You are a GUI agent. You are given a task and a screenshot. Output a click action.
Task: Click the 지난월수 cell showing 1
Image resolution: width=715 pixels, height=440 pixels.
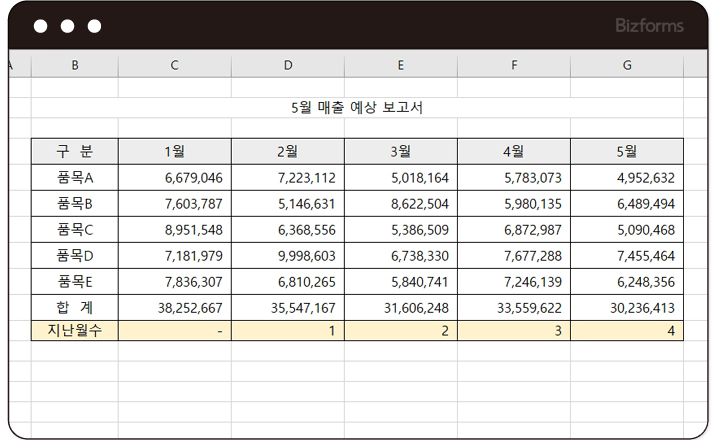[288, 331]
